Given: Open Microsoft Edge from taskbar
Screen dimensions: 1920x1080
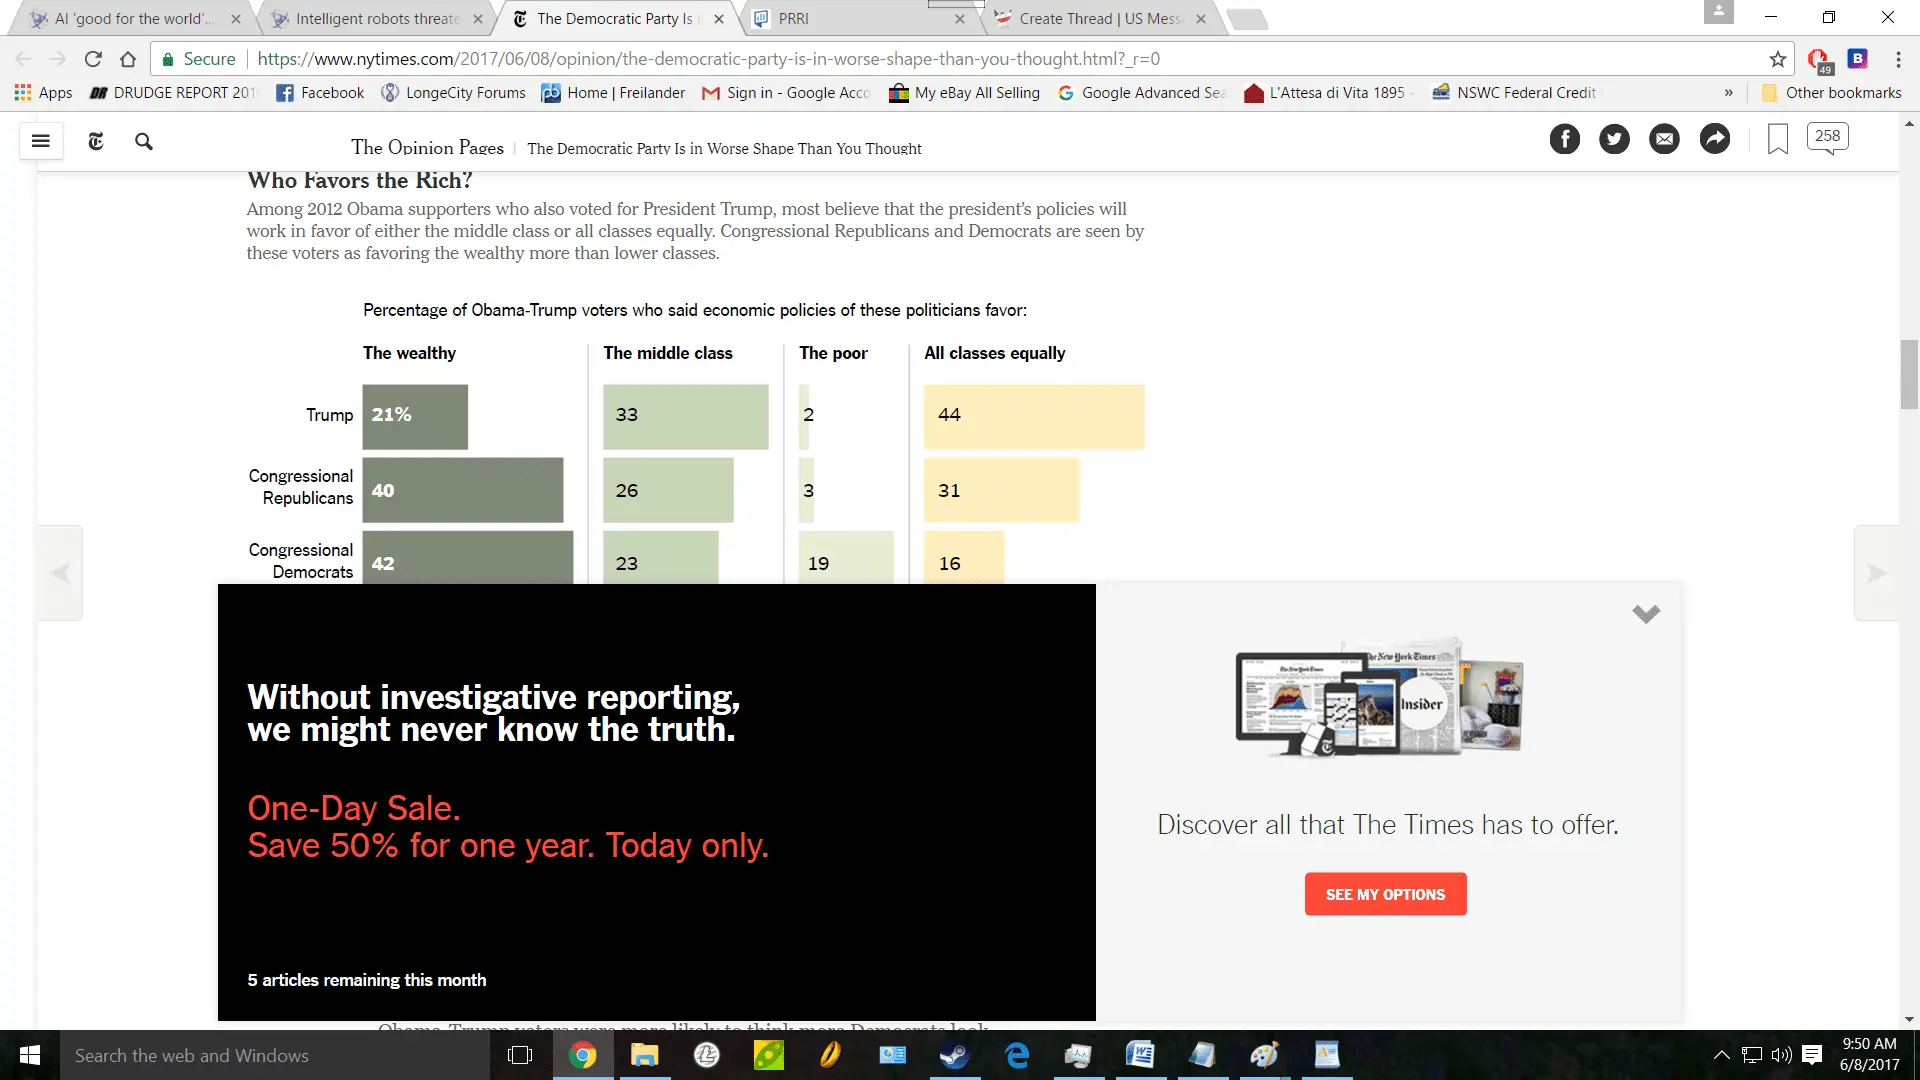Looking at the screenshot, I should point(1017,1055).
